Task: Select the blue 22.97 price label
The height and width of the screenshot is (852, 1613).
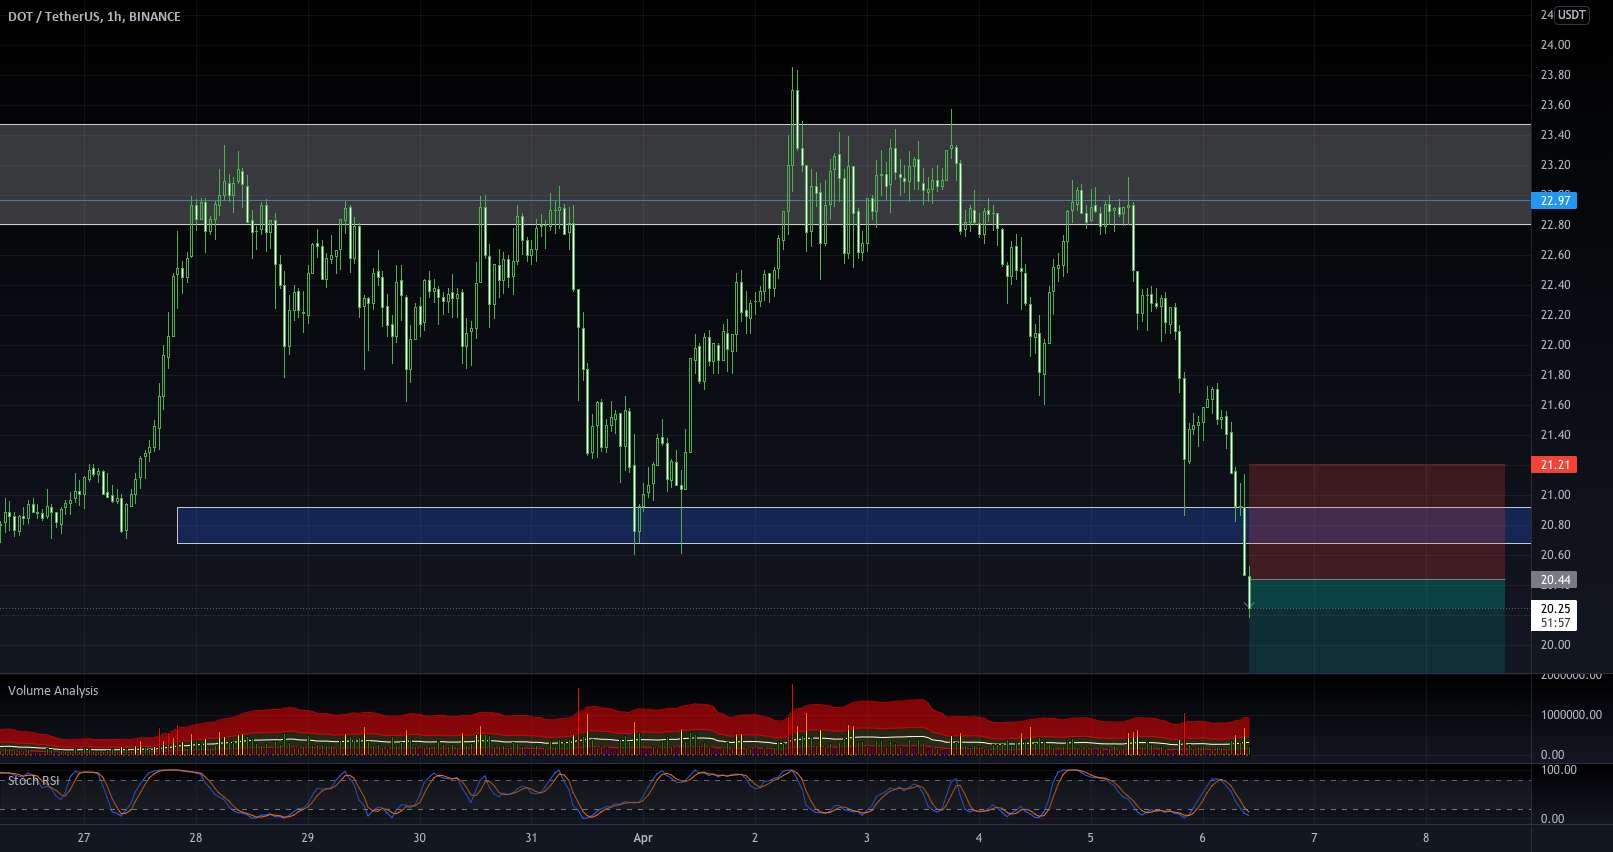Action: [1554, 201]
